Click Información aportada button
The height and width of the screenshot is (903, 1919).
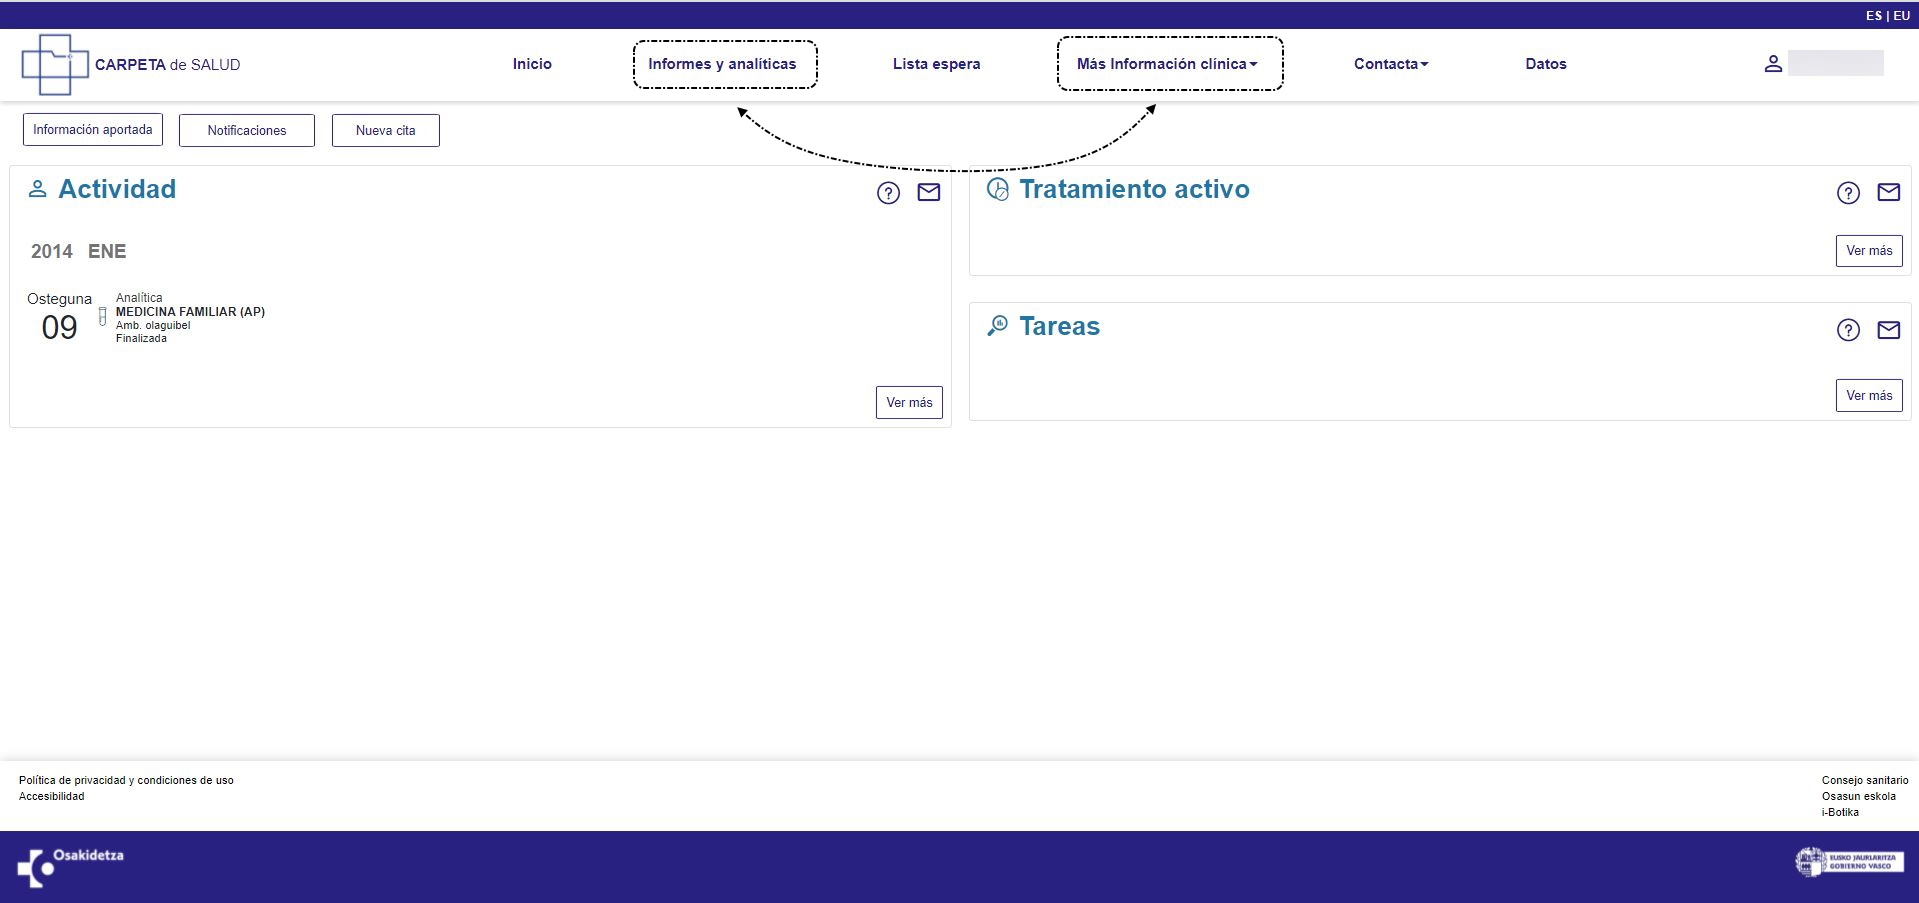point(93,130)
